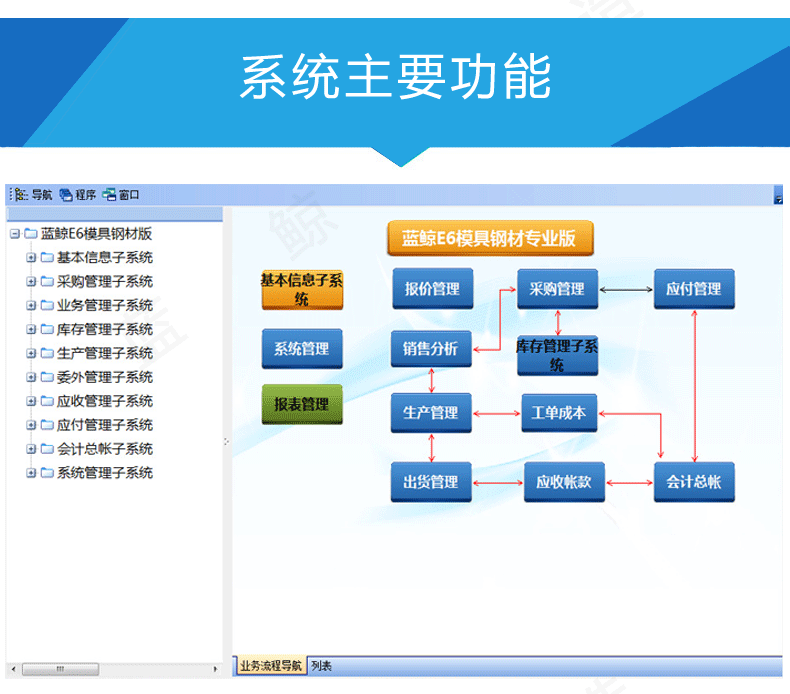Open the 工单成本 flow button

pos(559,413)
